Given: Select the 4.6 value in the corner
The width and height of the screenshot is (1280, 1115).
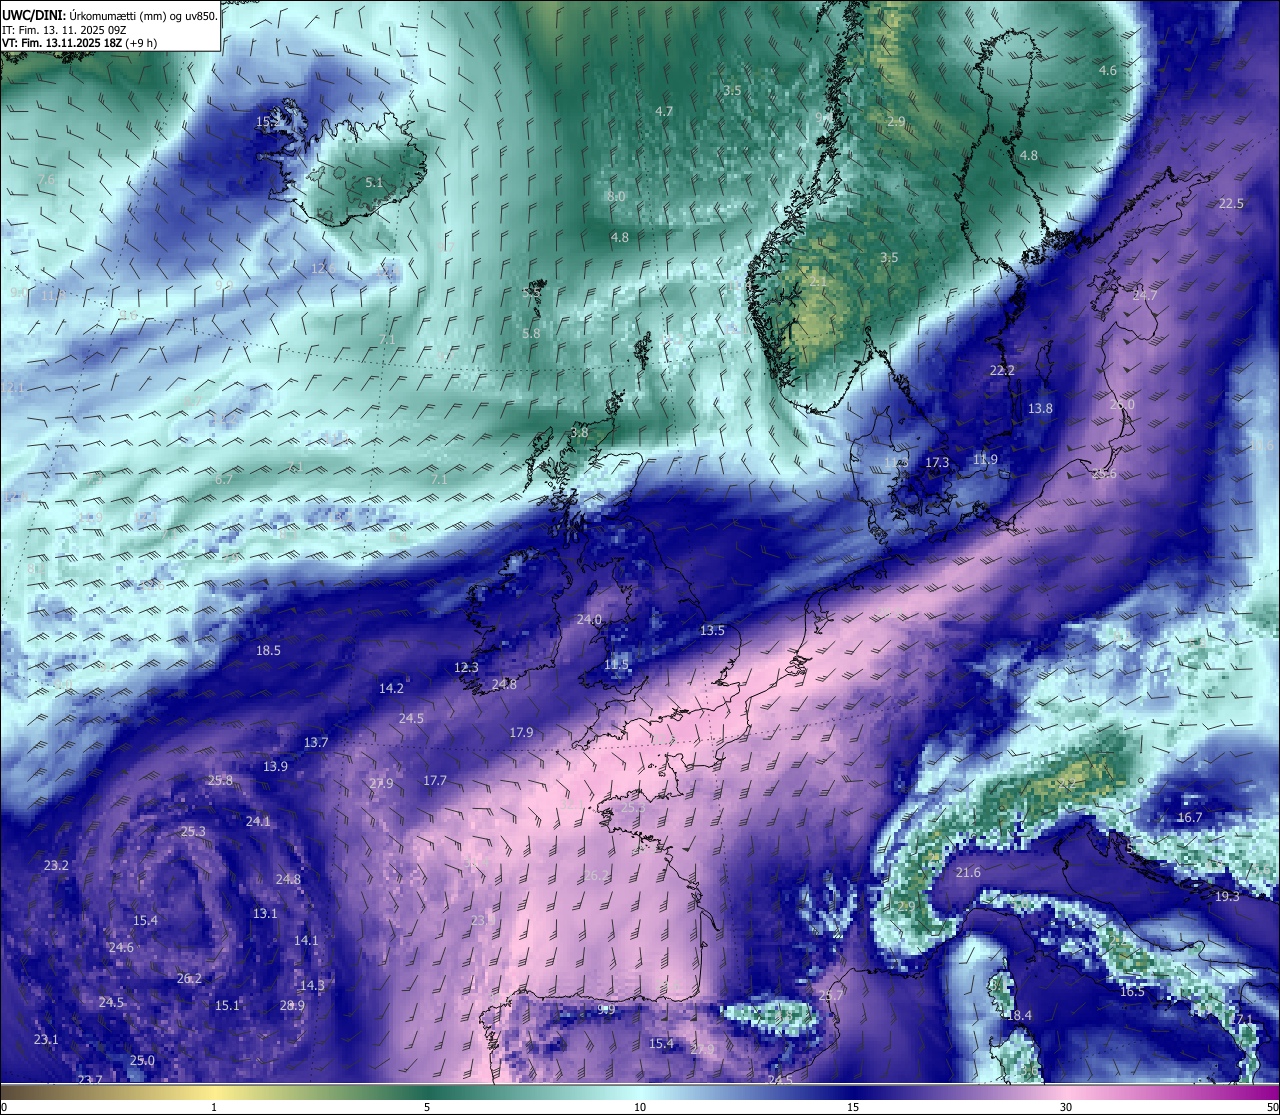Looking at the screenshot, I should 1108,70.
